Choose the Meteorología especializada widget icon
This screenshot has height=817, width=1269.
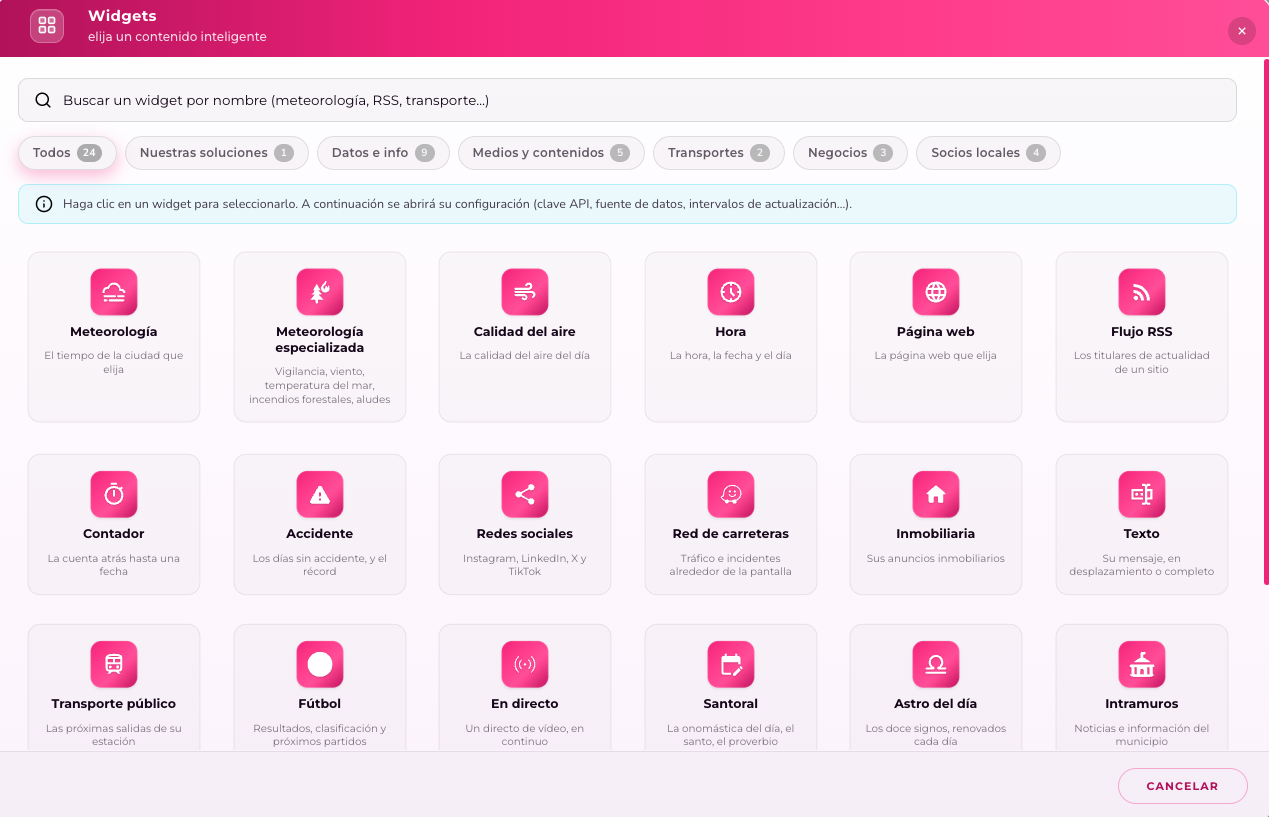tap(320, 292)
